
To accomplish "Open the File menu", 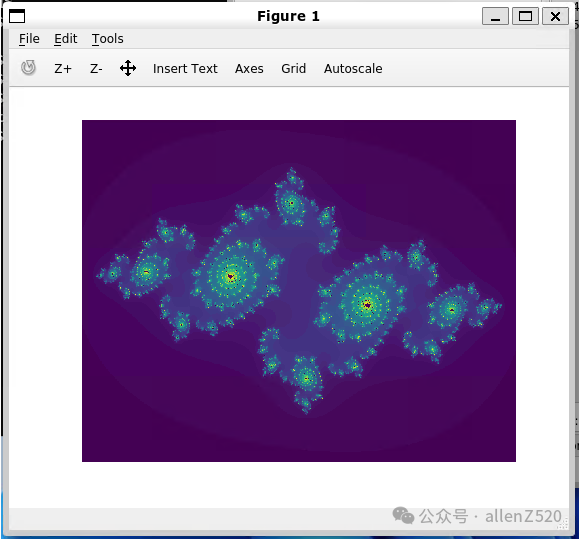I will (x=29, y=39).
